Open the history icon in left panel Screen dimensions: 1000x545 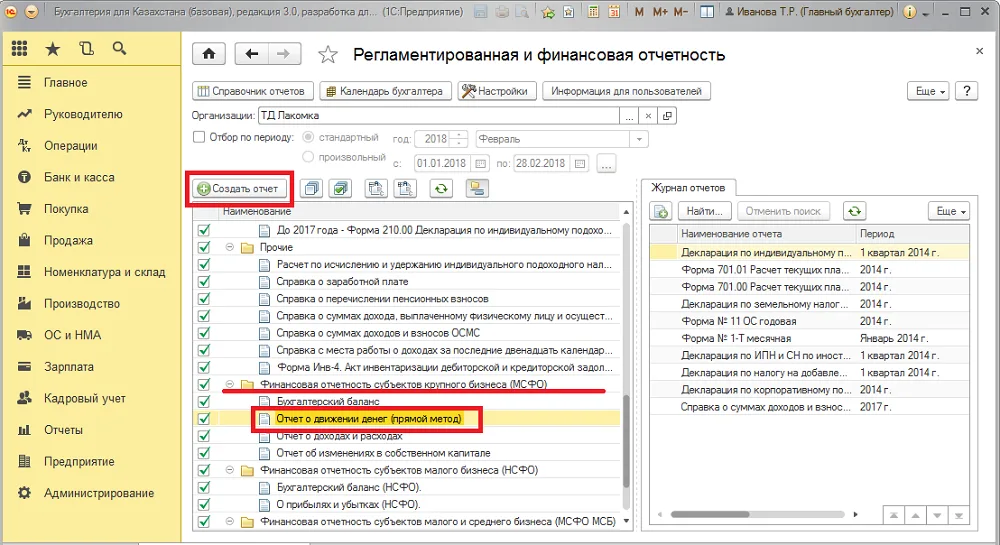tap(86, 48)
